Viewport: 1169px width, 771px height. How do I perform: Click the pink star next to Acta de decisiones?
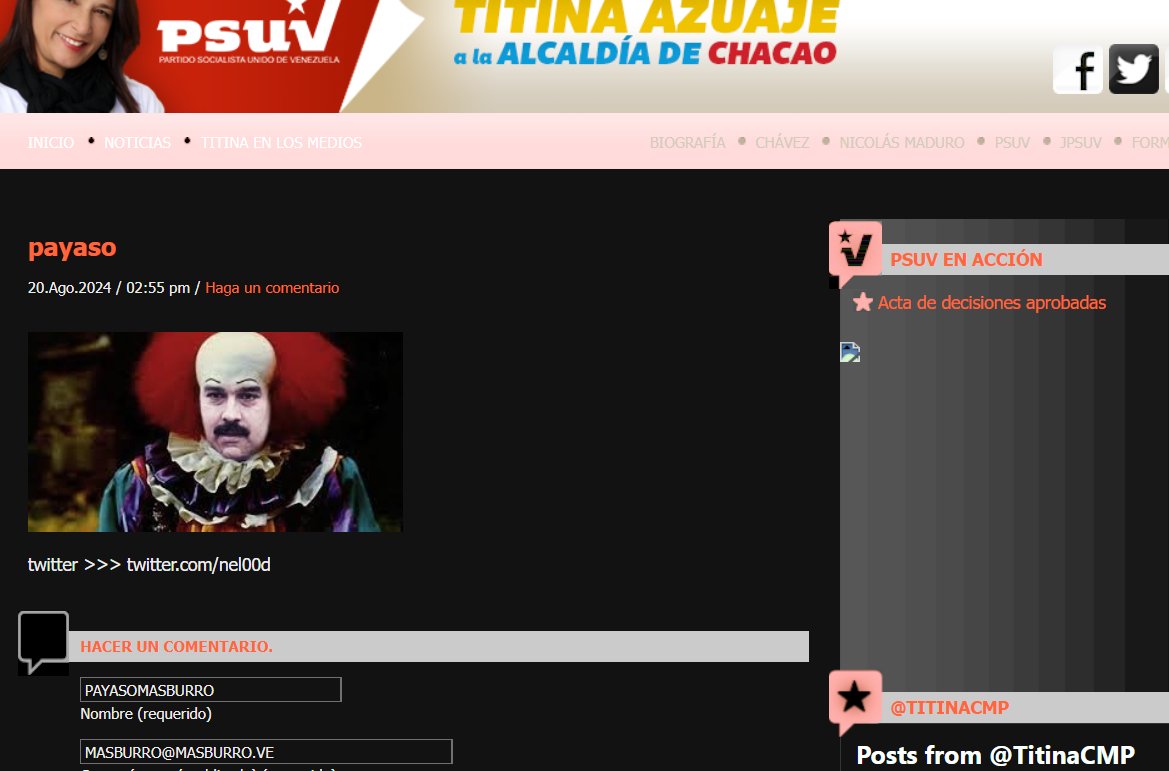(x=863, y=302)
